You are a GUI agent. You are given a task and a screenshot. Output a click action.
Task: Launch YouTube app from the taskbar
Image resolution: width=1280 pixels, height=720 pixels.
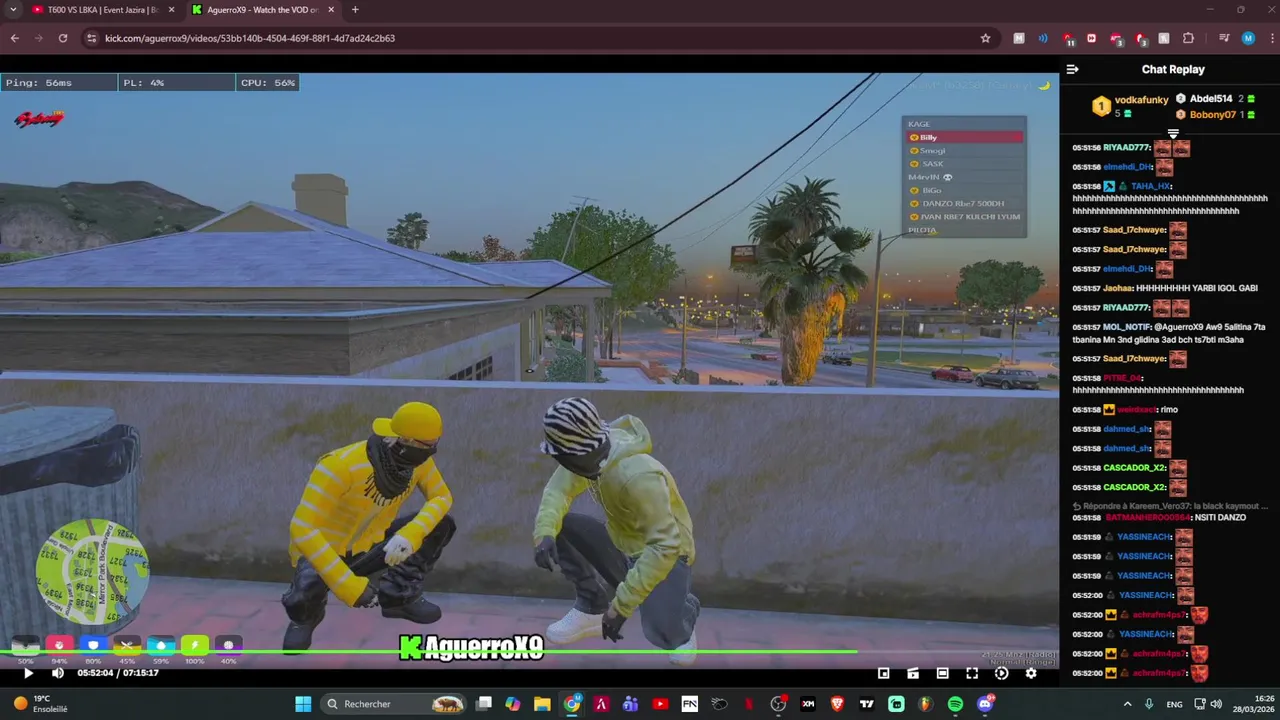tap(660, 704)
